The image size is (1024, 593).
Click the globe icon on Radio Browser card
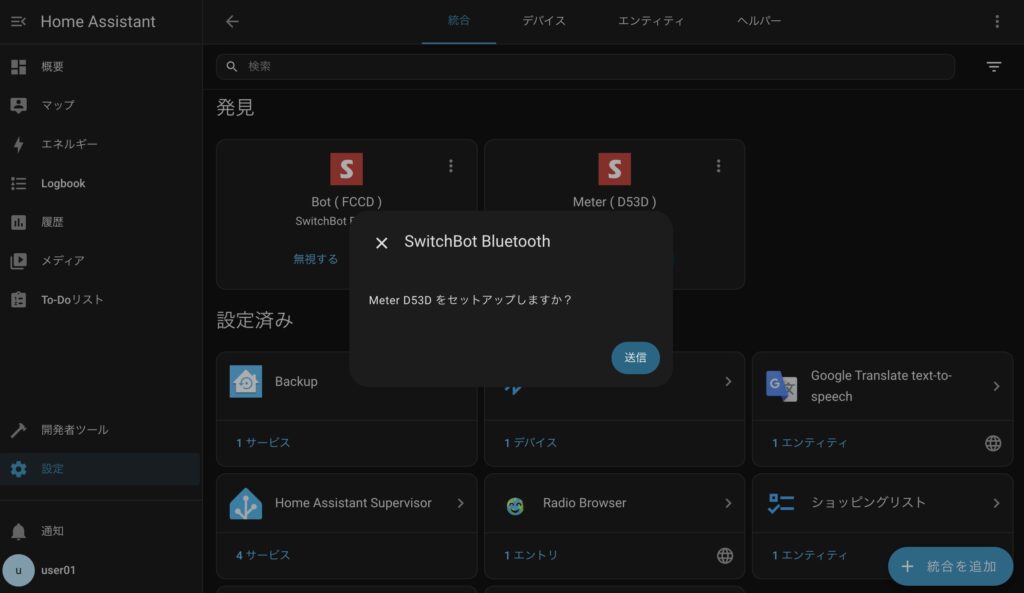pos(725,556)
